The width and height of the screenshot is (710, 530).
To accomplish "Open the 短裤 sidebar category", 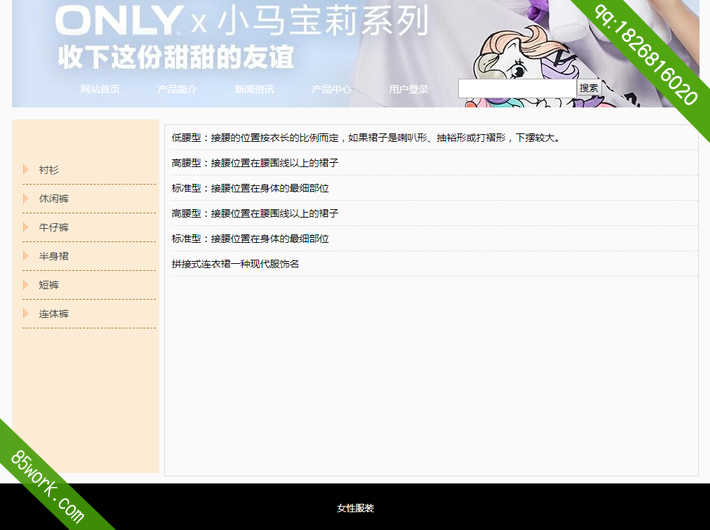I will point(48,285).
